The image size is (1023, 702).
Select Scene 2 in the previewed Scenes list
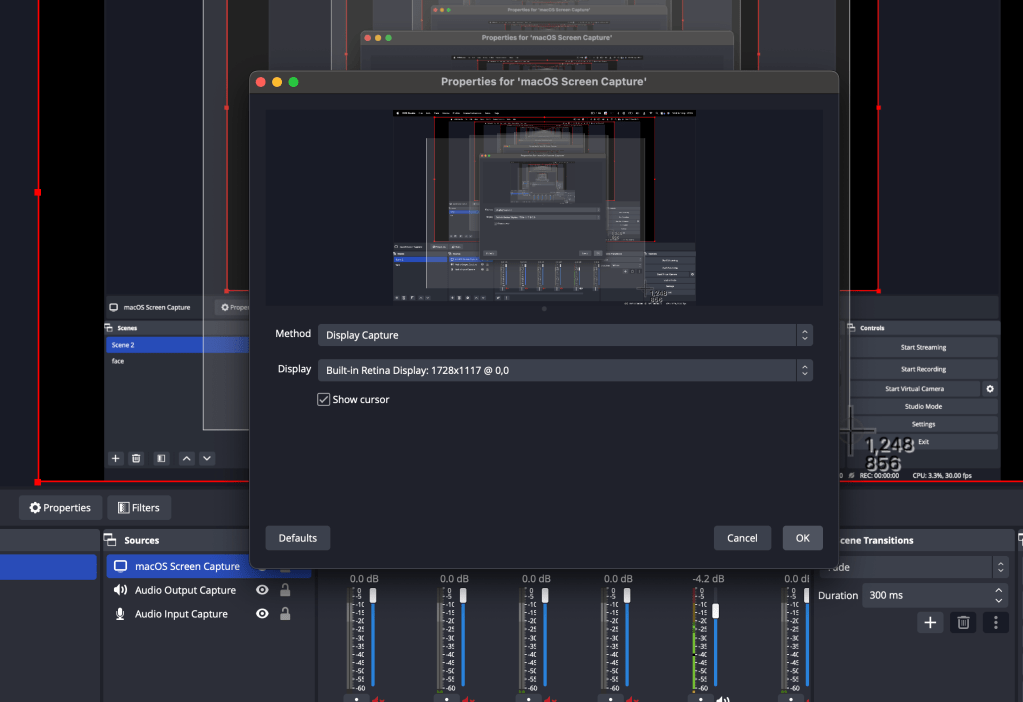point(177,344)
